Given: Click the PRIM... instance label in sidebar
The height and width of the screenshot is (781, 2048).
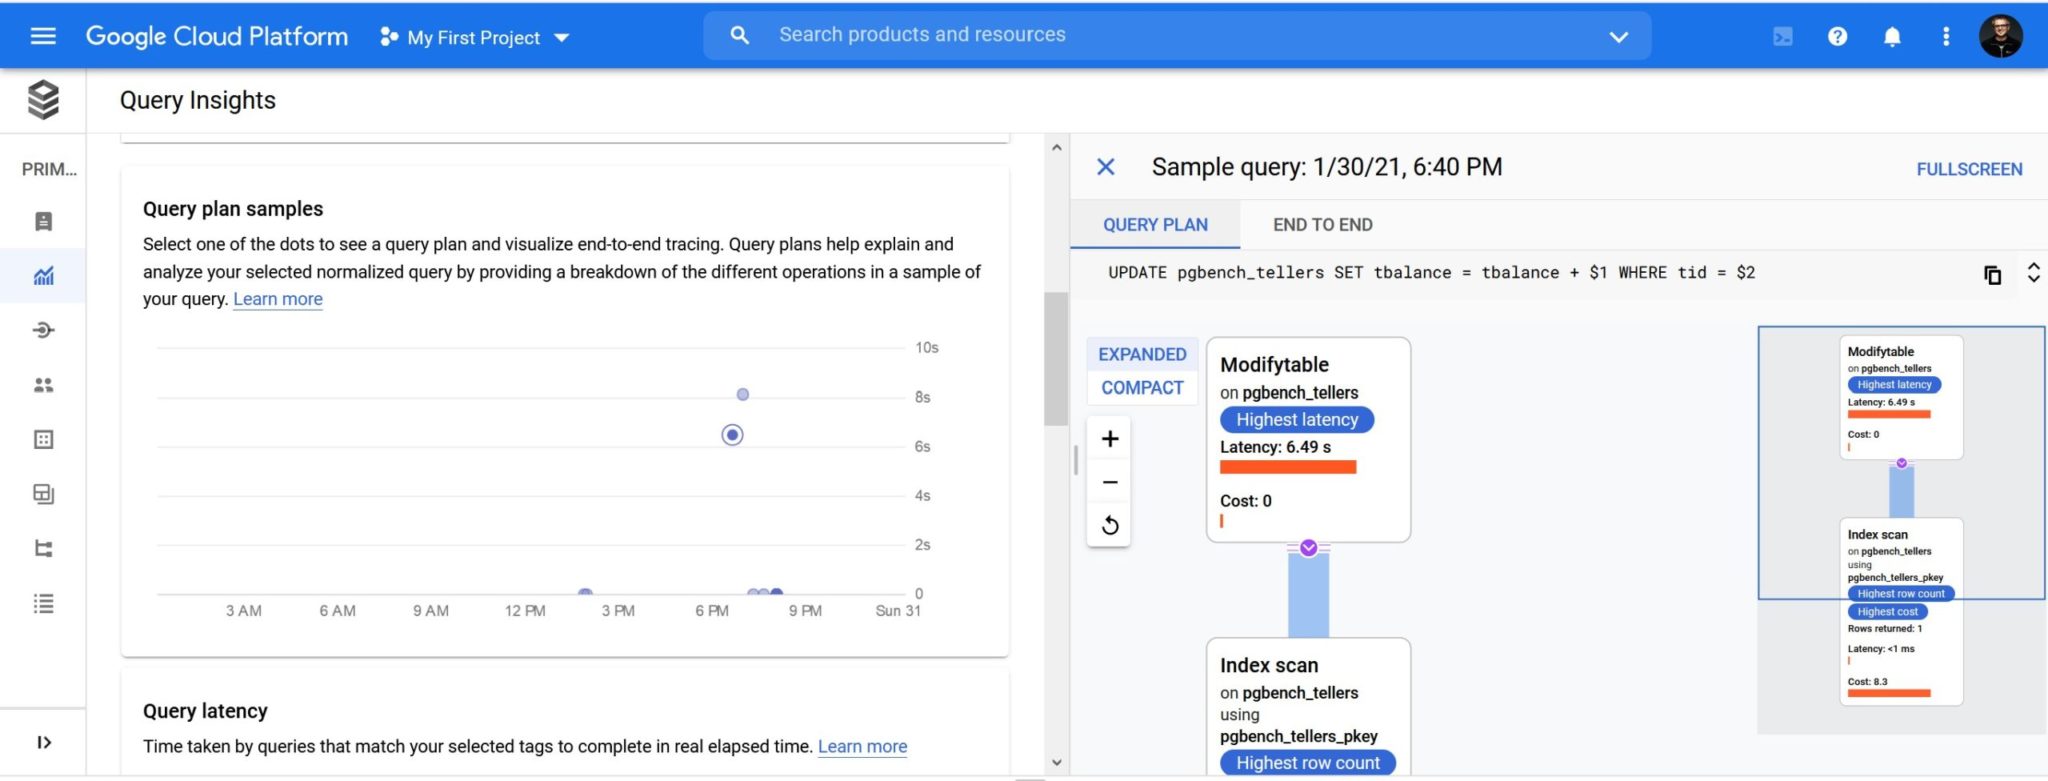Looking at the screenshot, I should click(49, 169).
